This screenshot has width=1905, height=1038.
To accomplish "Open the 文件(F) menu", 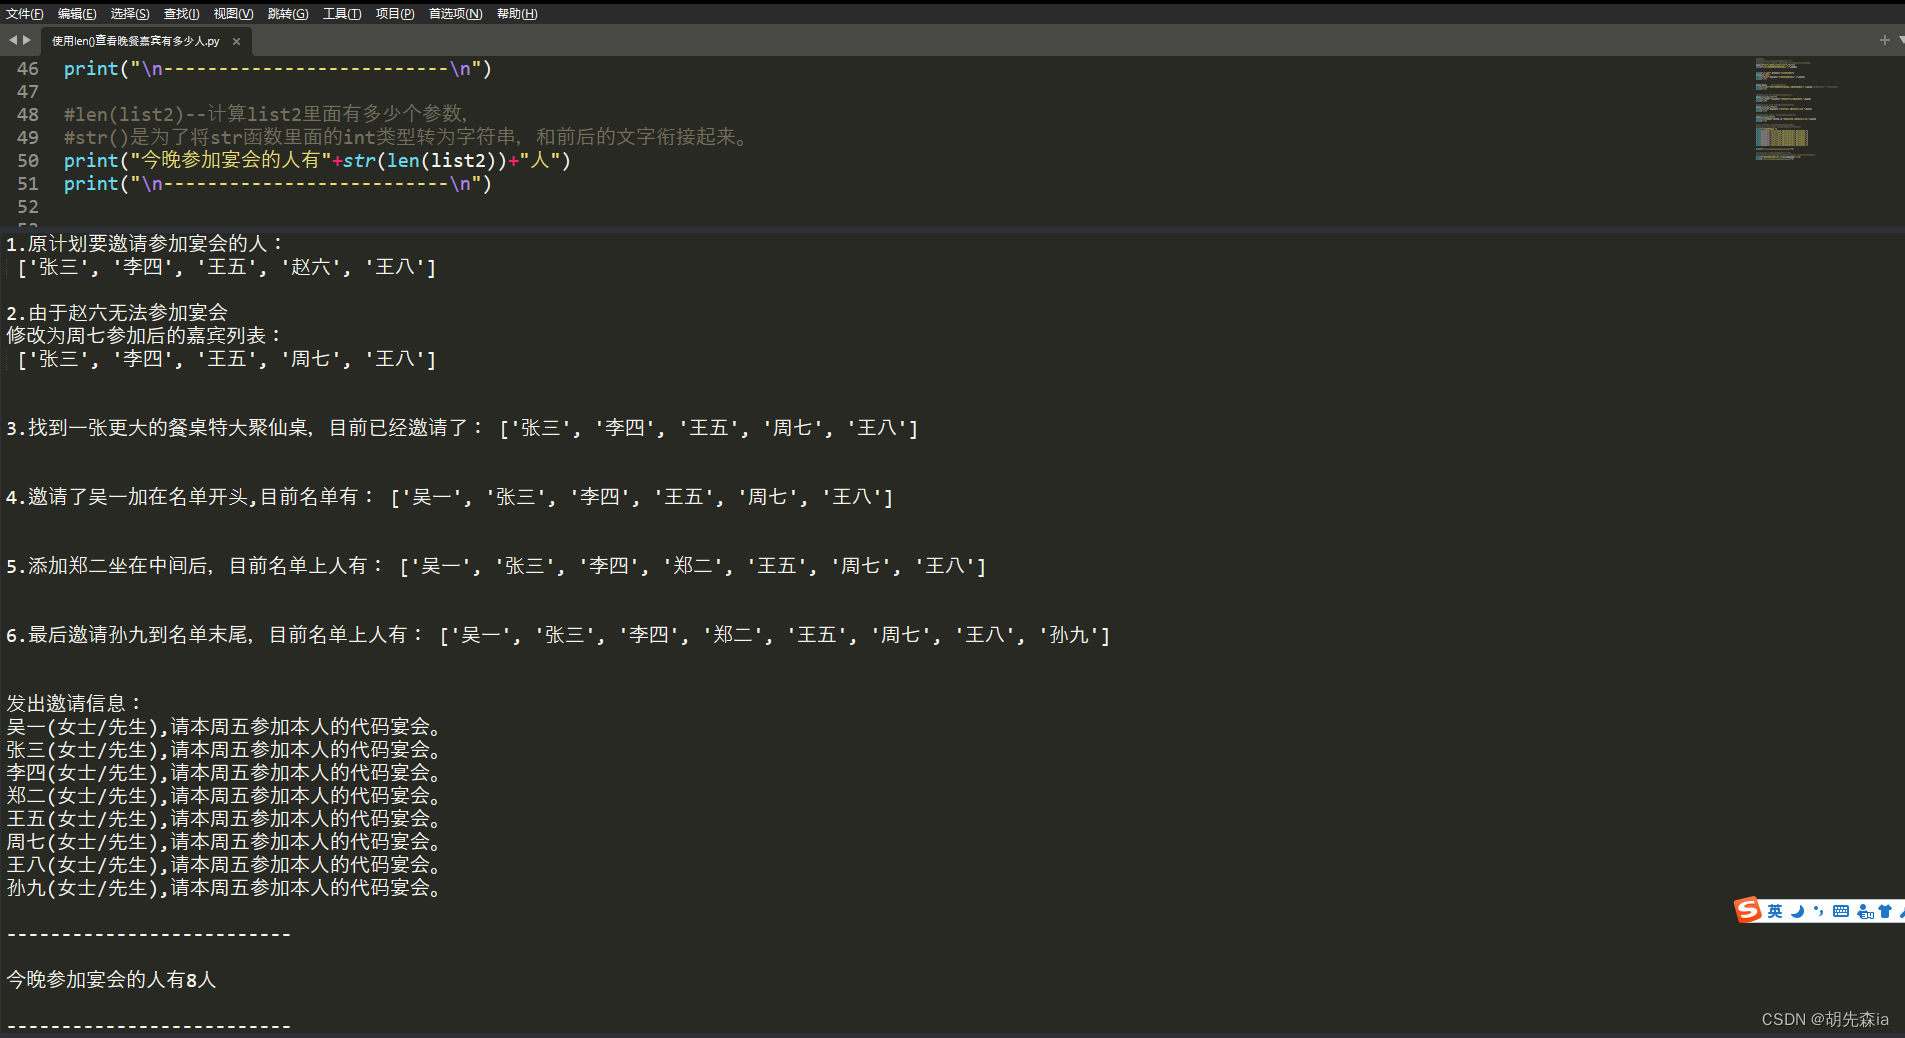I will click(x=25, y=13).
